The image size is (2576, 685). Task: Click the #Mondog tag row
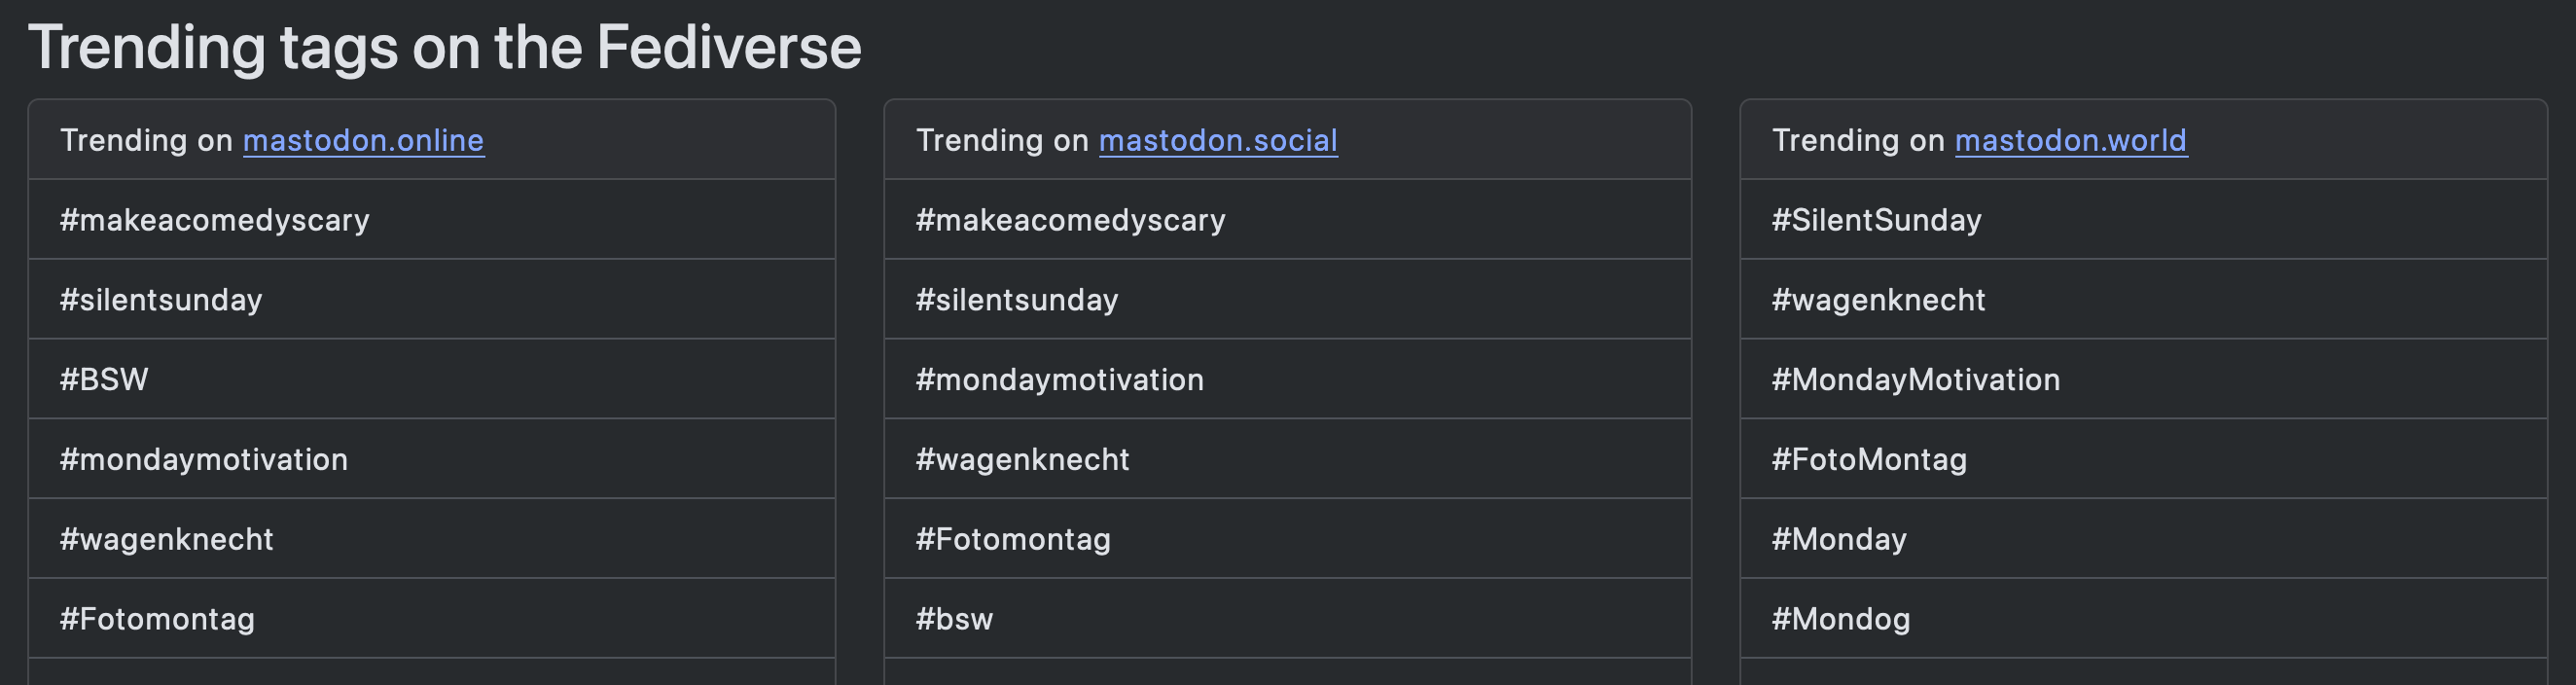pos(2144,619)
